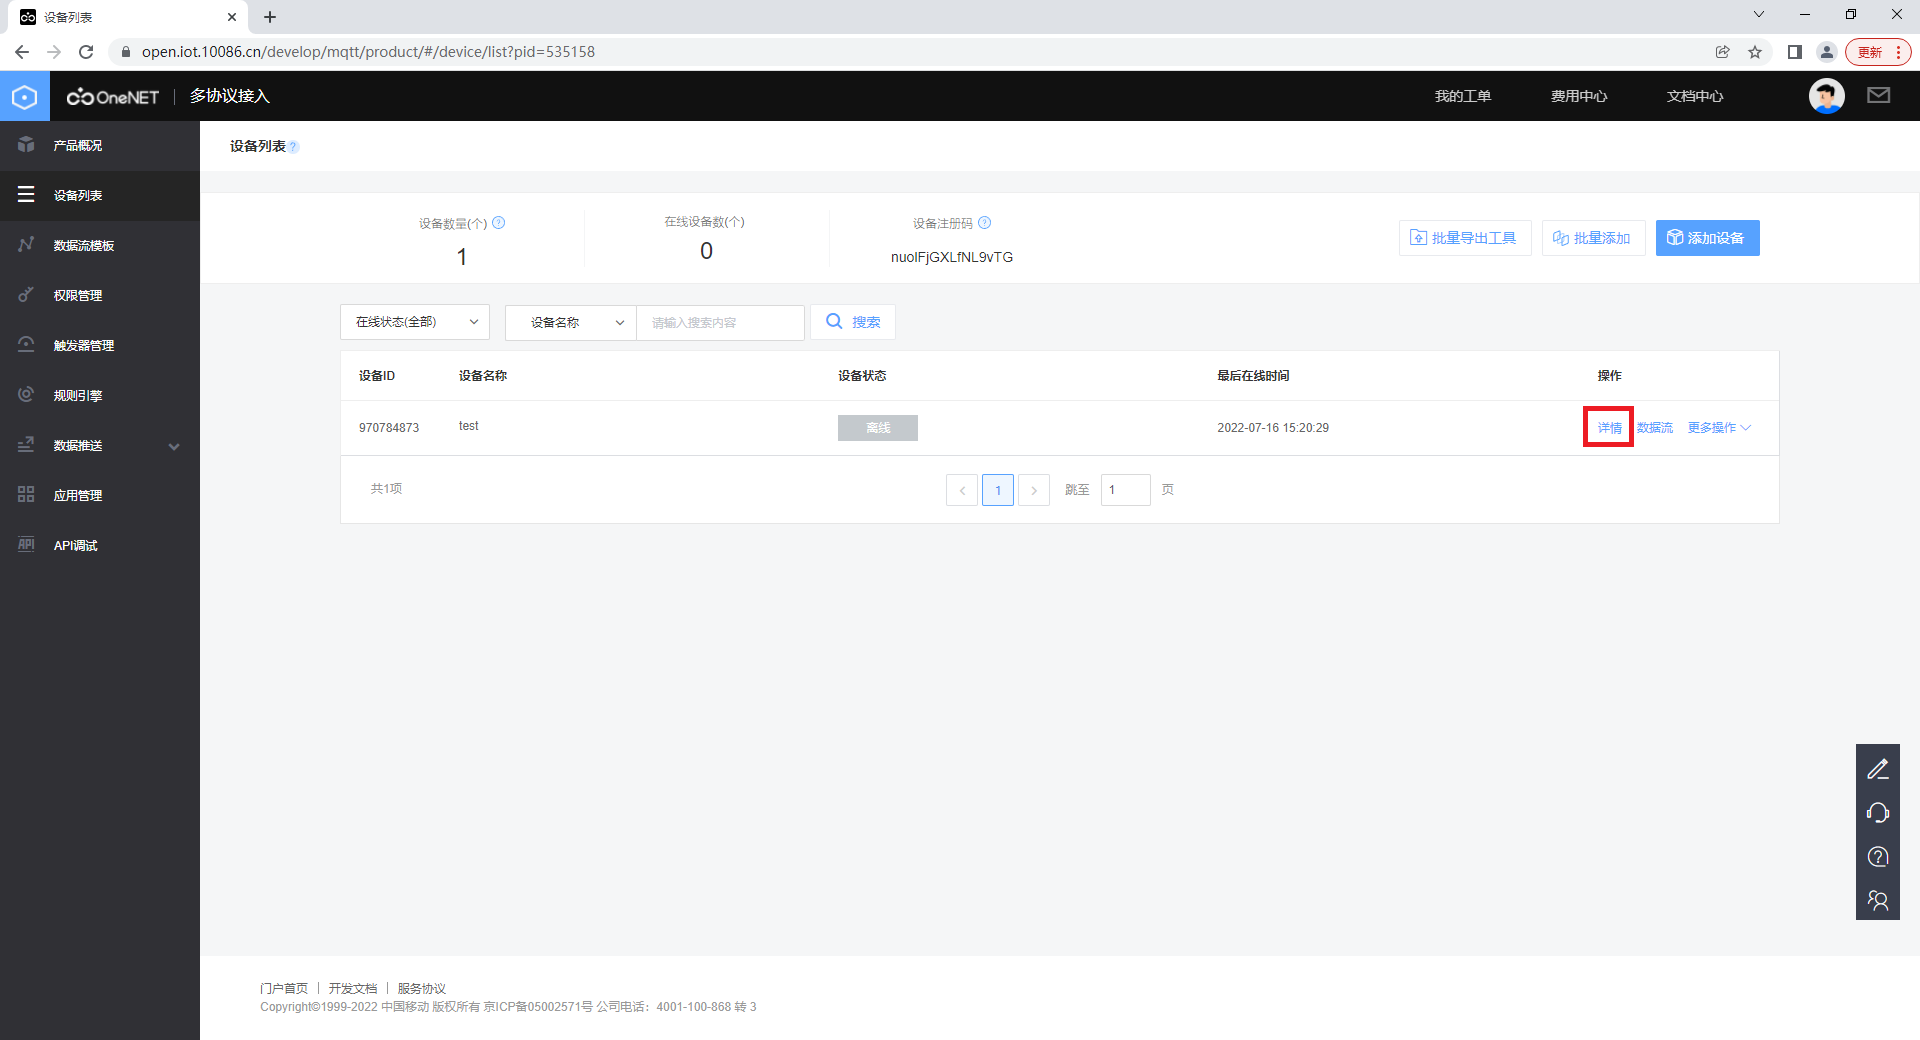Click the blue Add Device button
The height and width of the screenshot is (1040, 1920).
point(1707,238)
